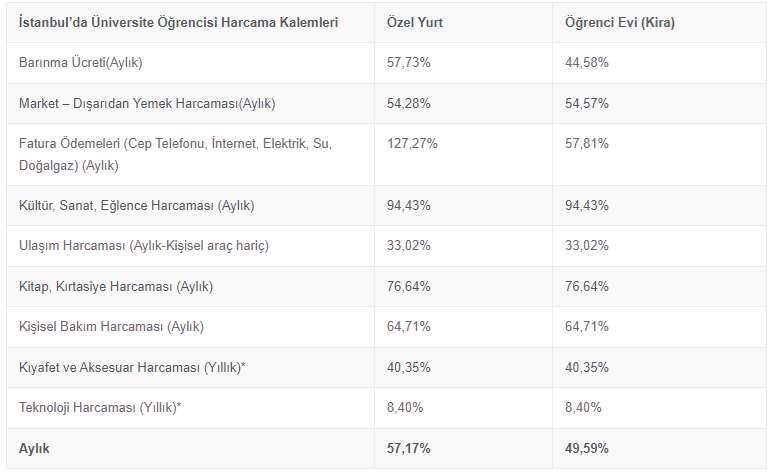Click the Teknoloji Harcaması (Yıllık)* label
This screenshot has height=476, width=772.
[x=100, y=408]
